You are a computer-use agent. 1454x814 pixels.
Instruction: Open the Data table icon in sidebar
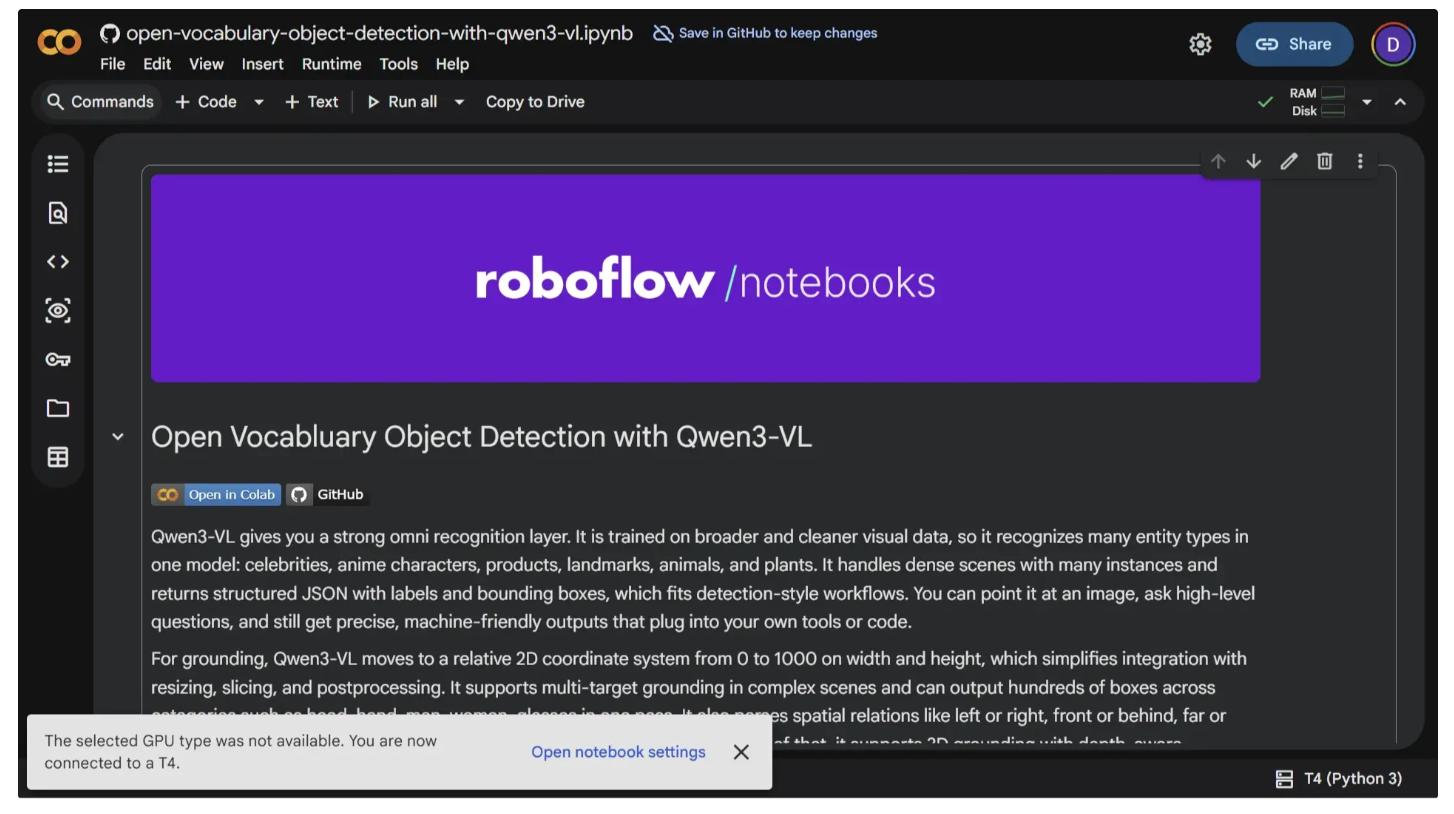click(x=58, y=457)
